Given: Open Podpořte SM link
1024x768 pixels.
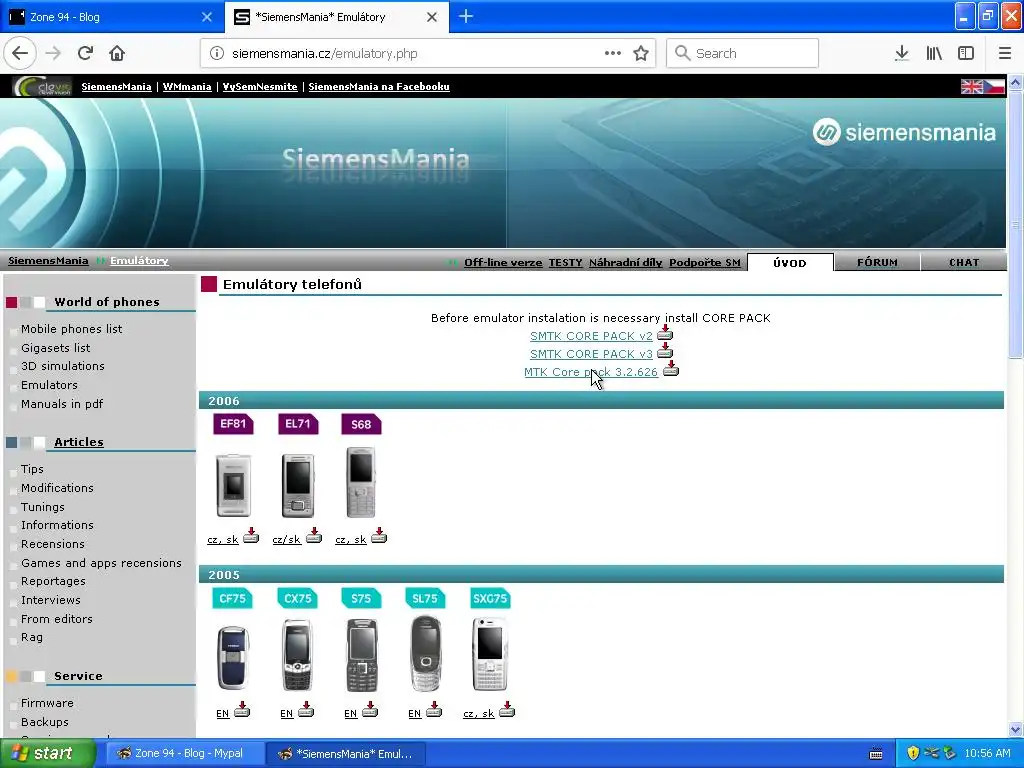Looking at the screenshot, I should tap(705, 263).
